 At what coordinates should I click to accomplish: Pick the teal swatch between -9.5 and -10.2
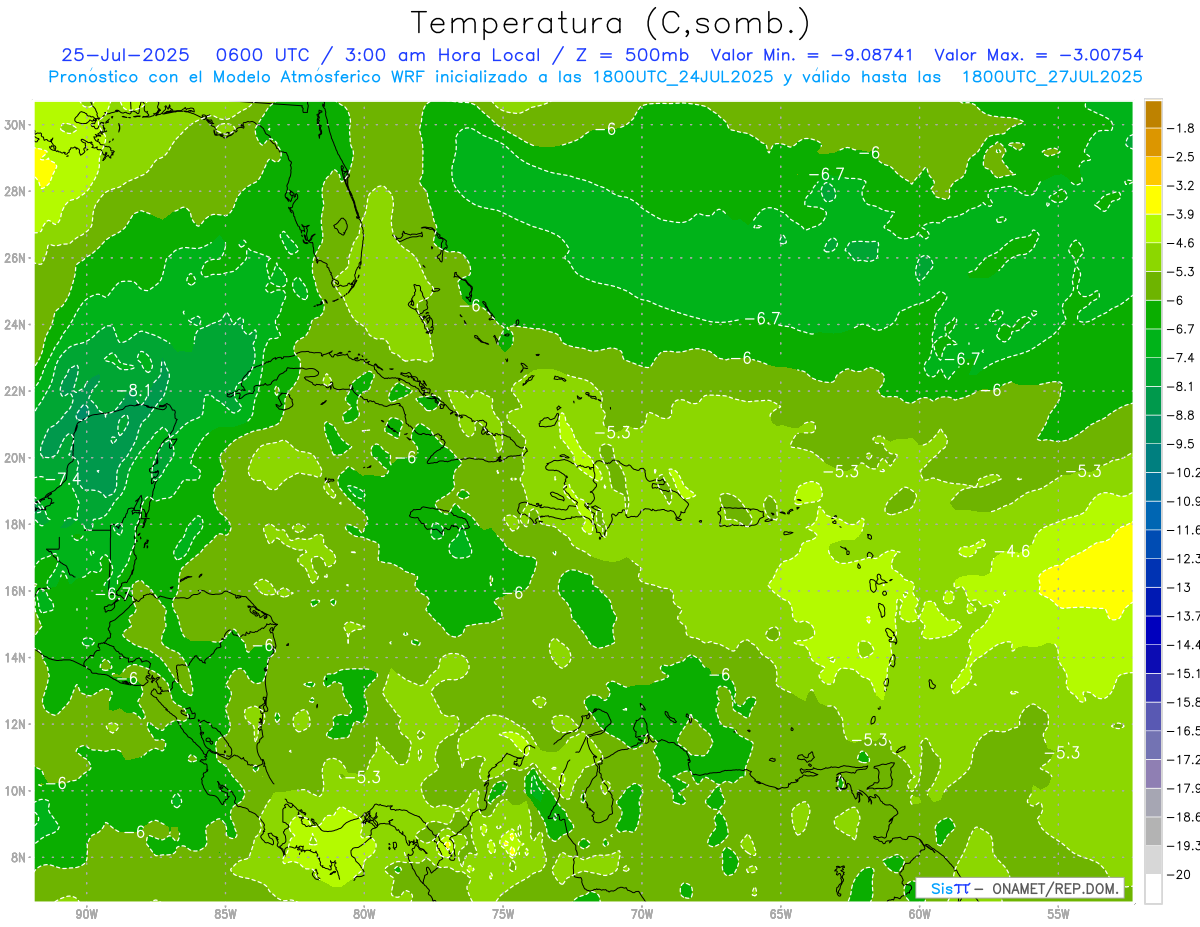point(1153,458)
